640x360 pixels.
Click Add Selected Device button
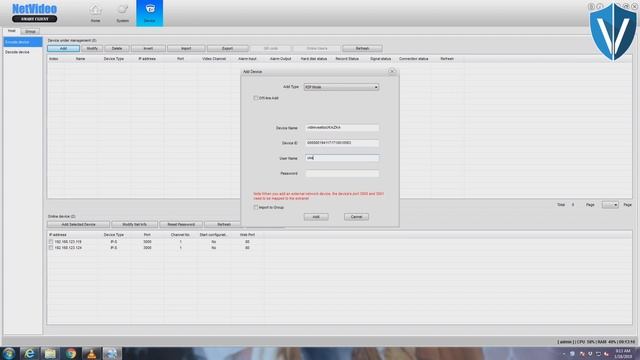[x=78, y=224]
